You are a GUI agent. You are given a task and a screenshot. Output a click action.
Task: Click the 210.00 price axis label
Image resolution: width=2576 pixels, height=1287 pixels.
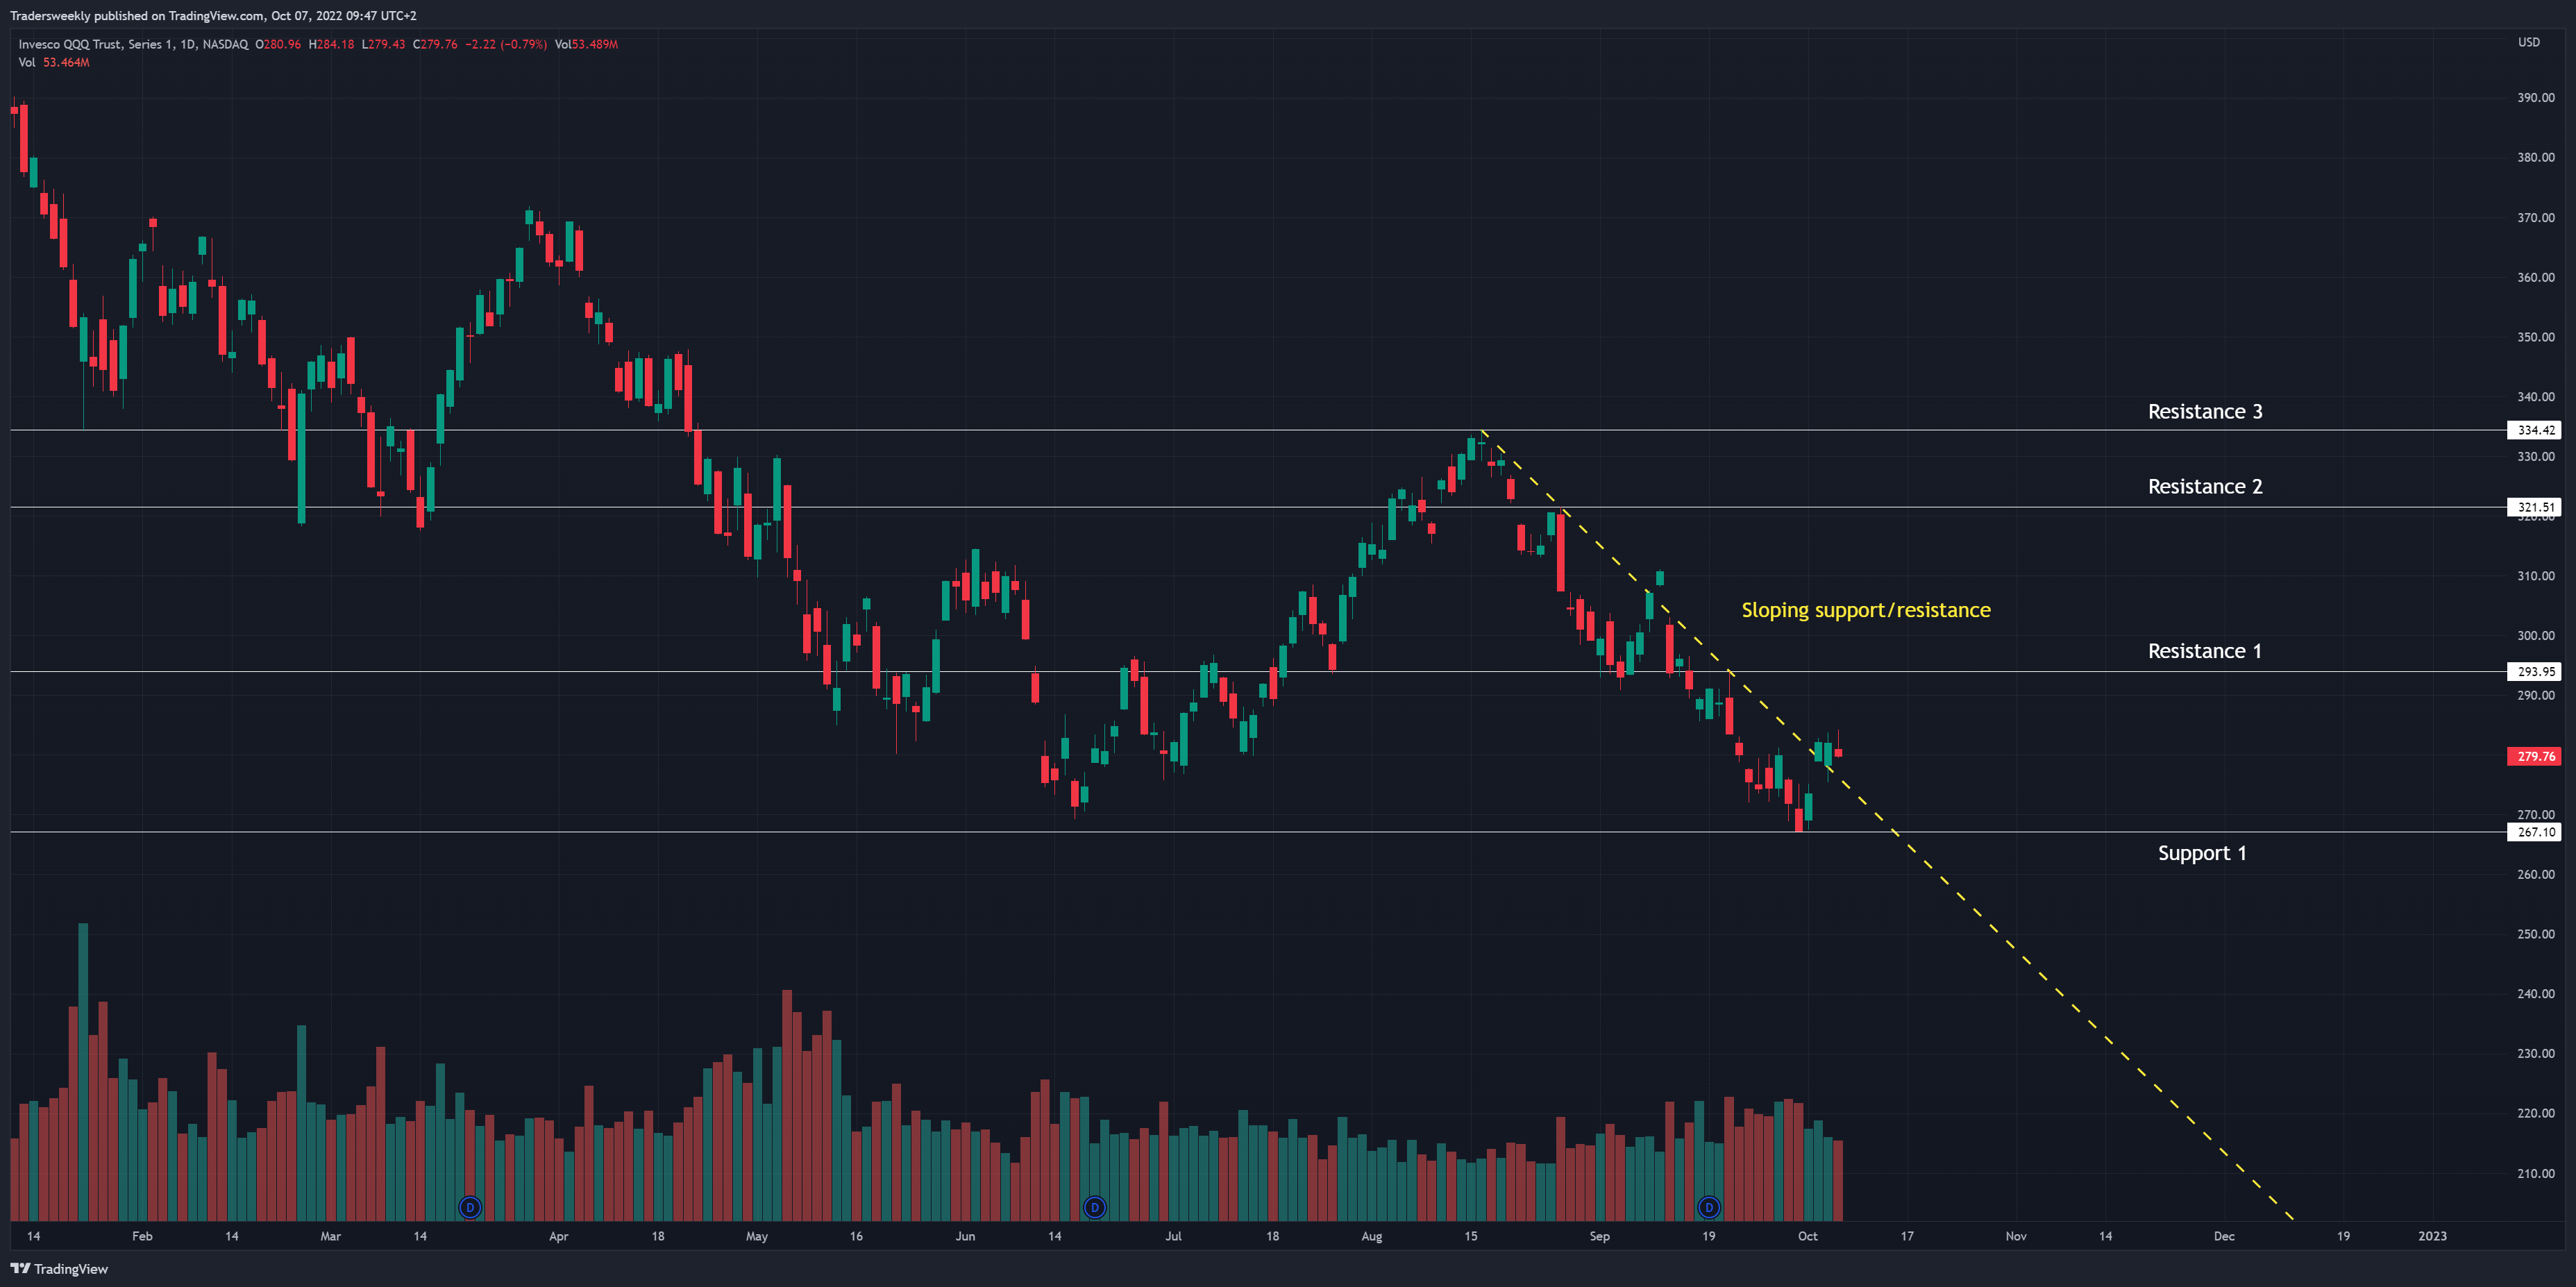[x=2535, y=1173]
